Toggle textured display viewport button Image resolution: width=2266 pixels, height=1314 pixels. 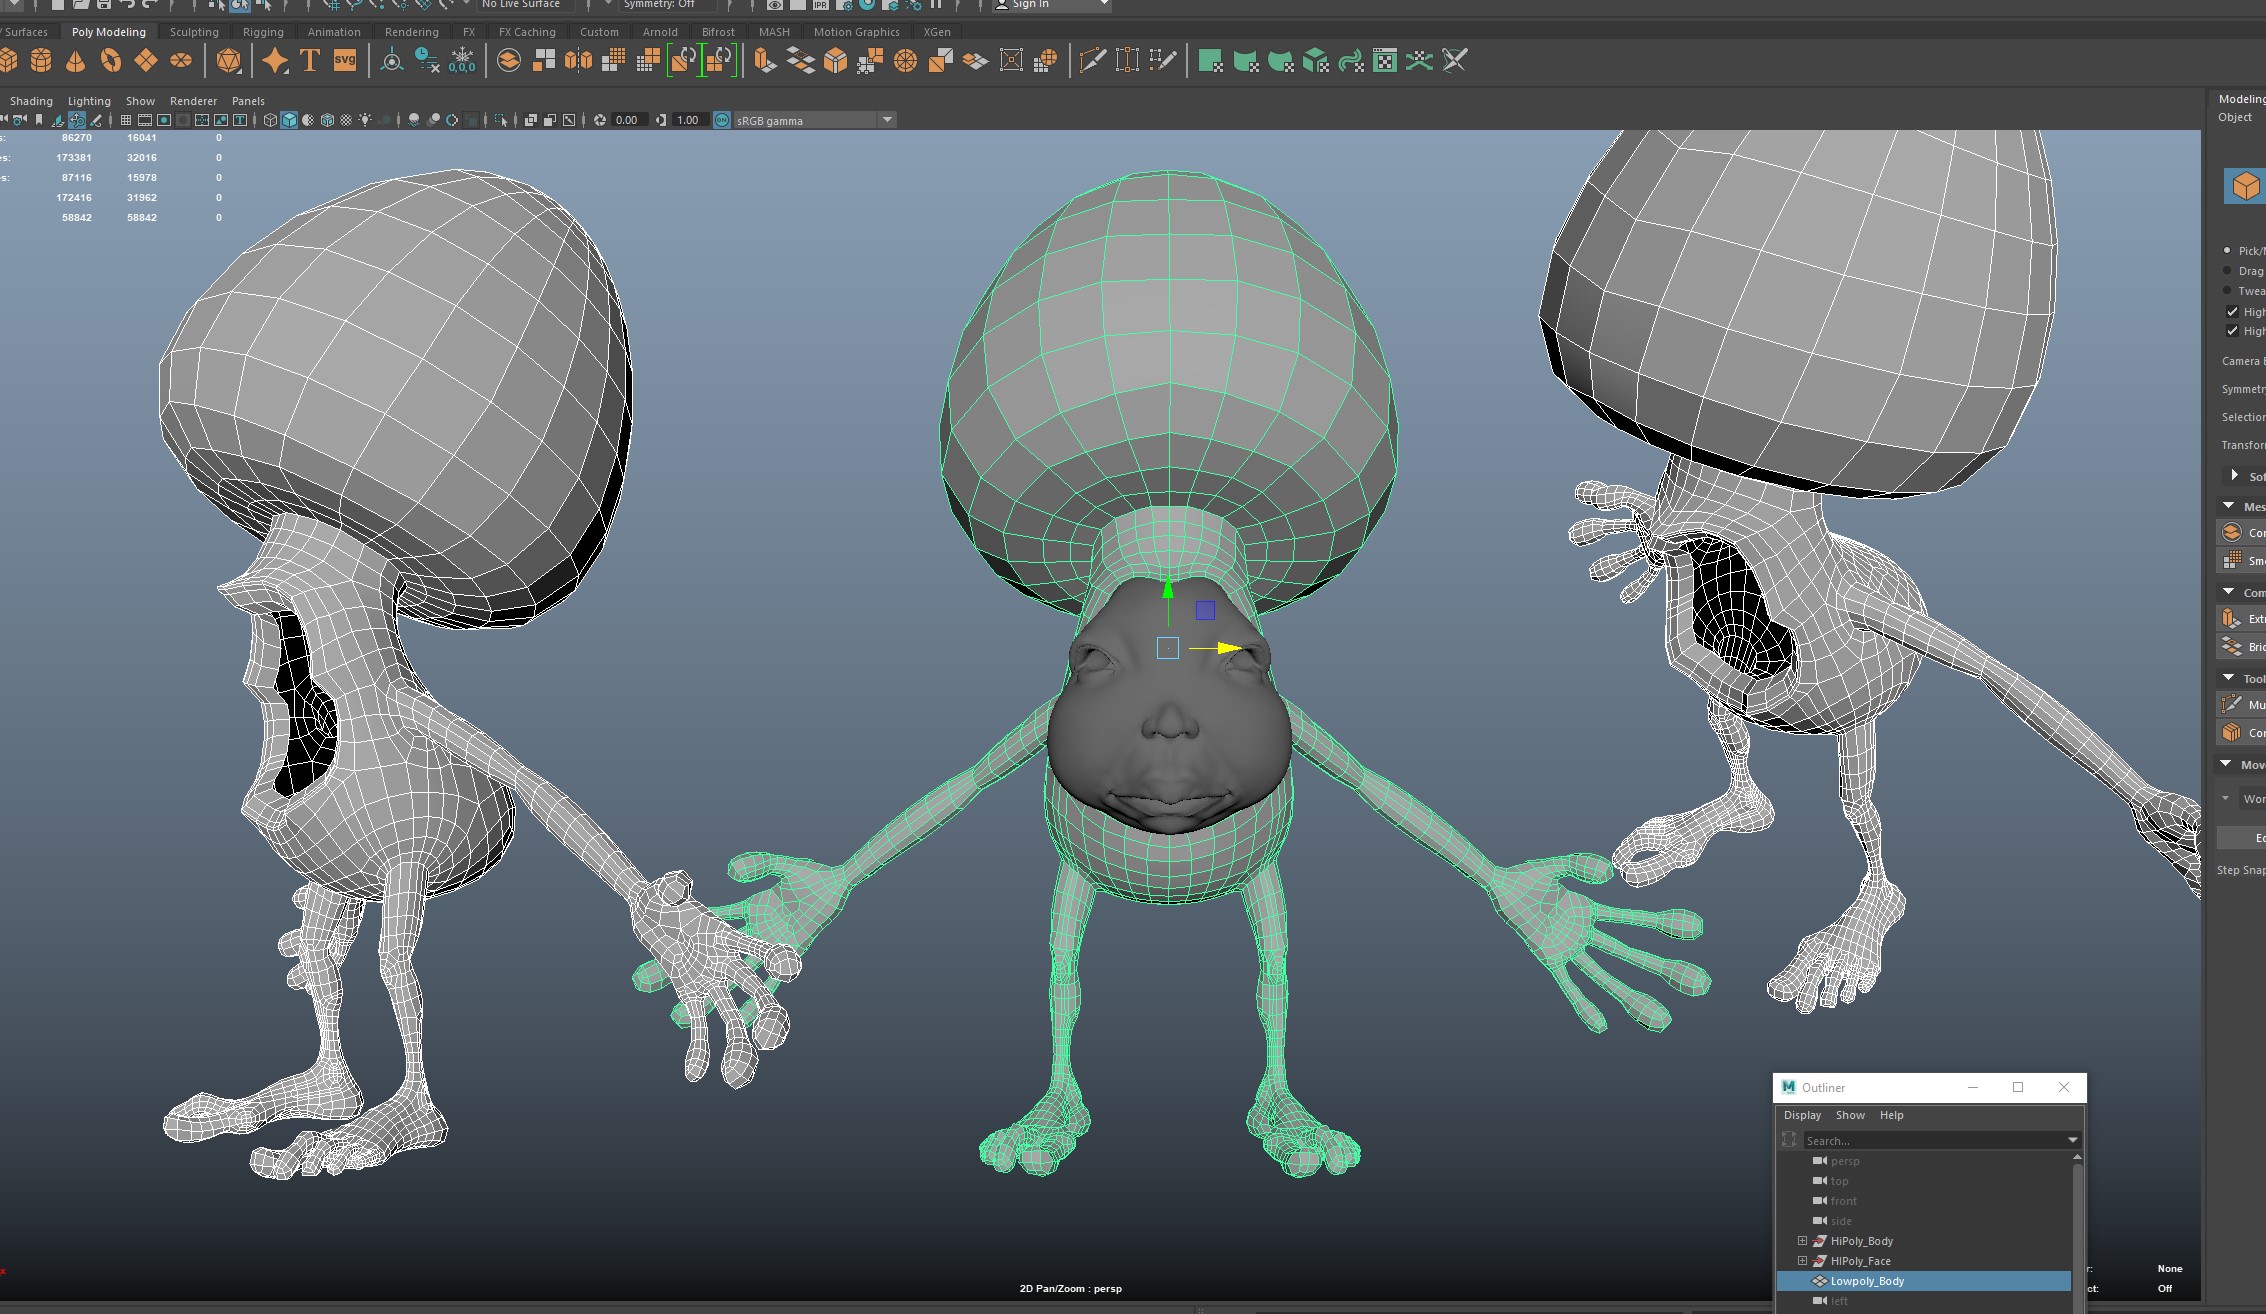(346, 120)
